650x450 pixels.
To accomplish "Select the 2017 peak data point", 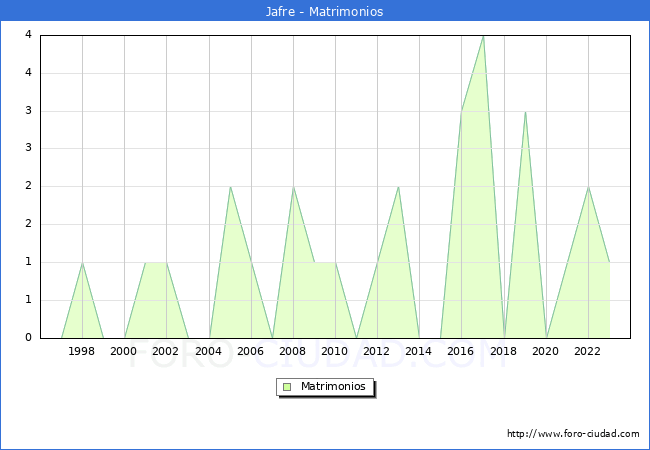I will 483,36.
